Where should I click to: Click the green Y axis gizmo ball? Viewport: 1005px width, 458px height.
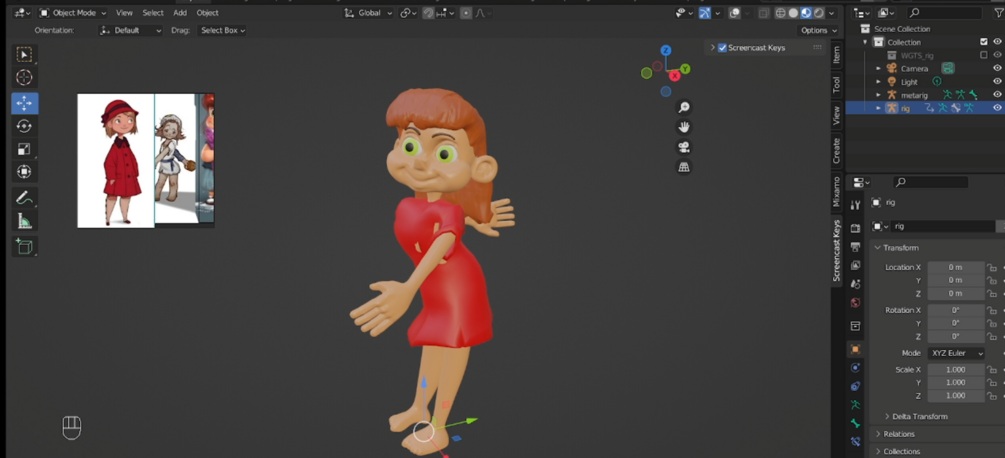point(685,69)
